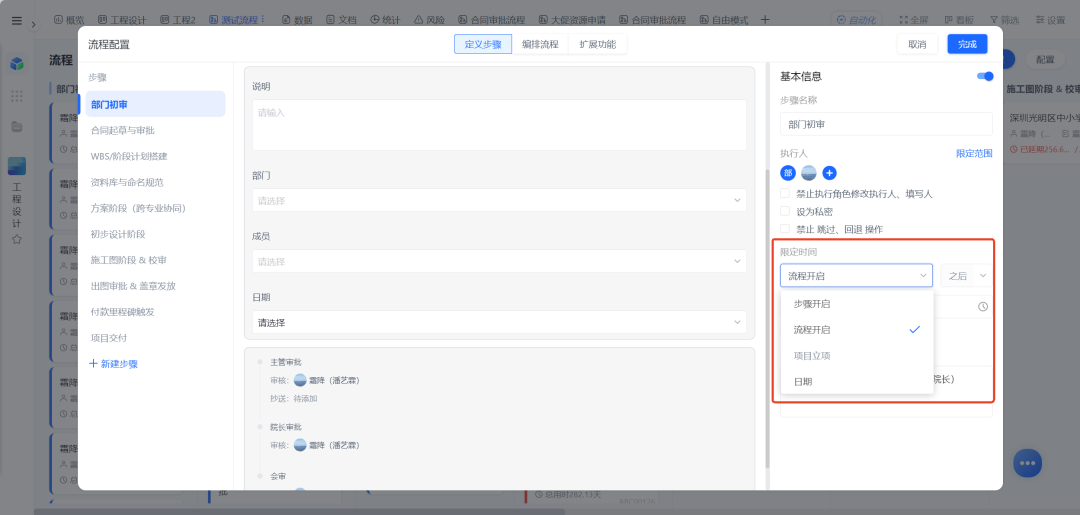
Task: Click the 完成 finish button
Action: pos(967,44)
